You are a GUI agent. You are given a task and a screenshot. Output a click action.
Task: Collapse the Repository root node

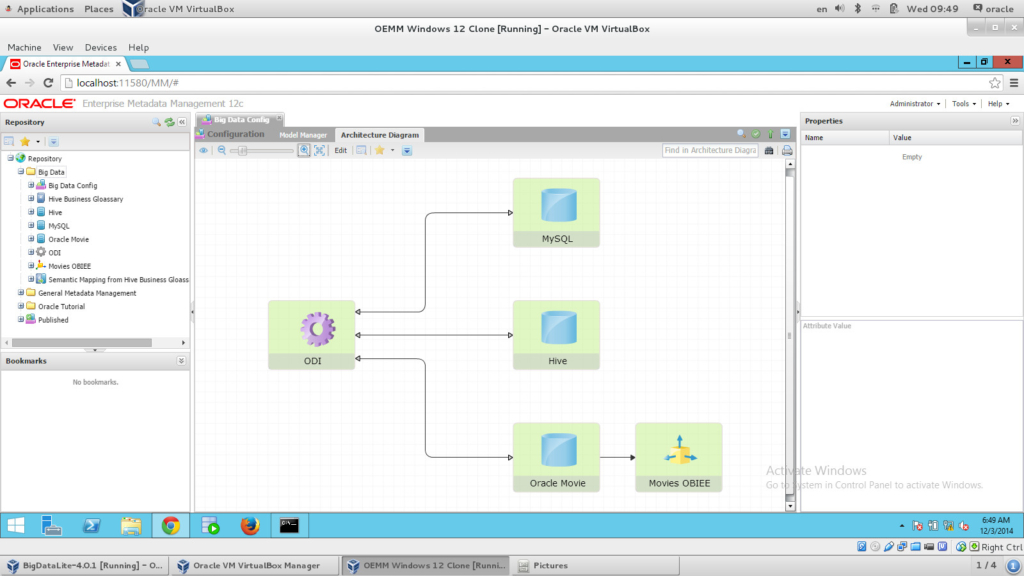(10, 158)
